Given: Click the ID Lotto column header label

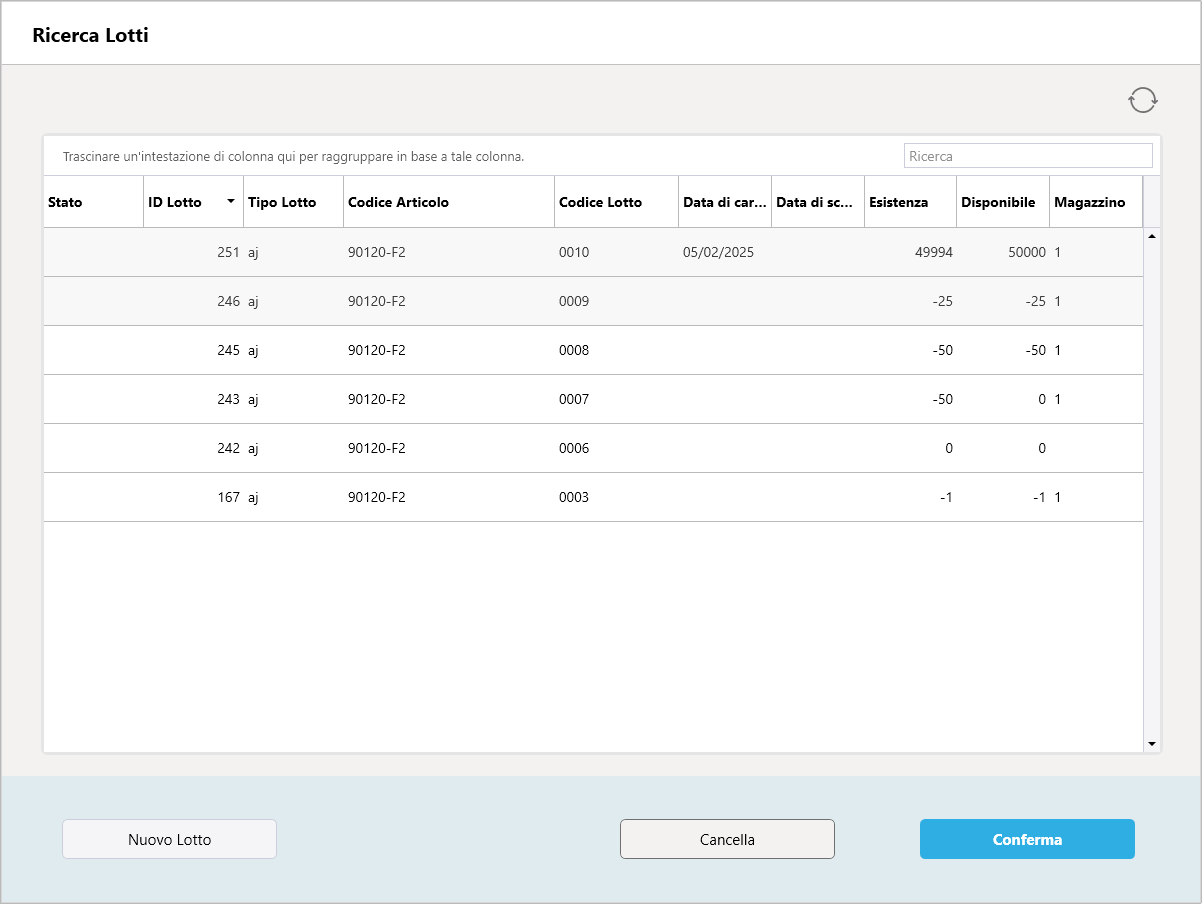Looking at the screenshot, I should point(175,202).
